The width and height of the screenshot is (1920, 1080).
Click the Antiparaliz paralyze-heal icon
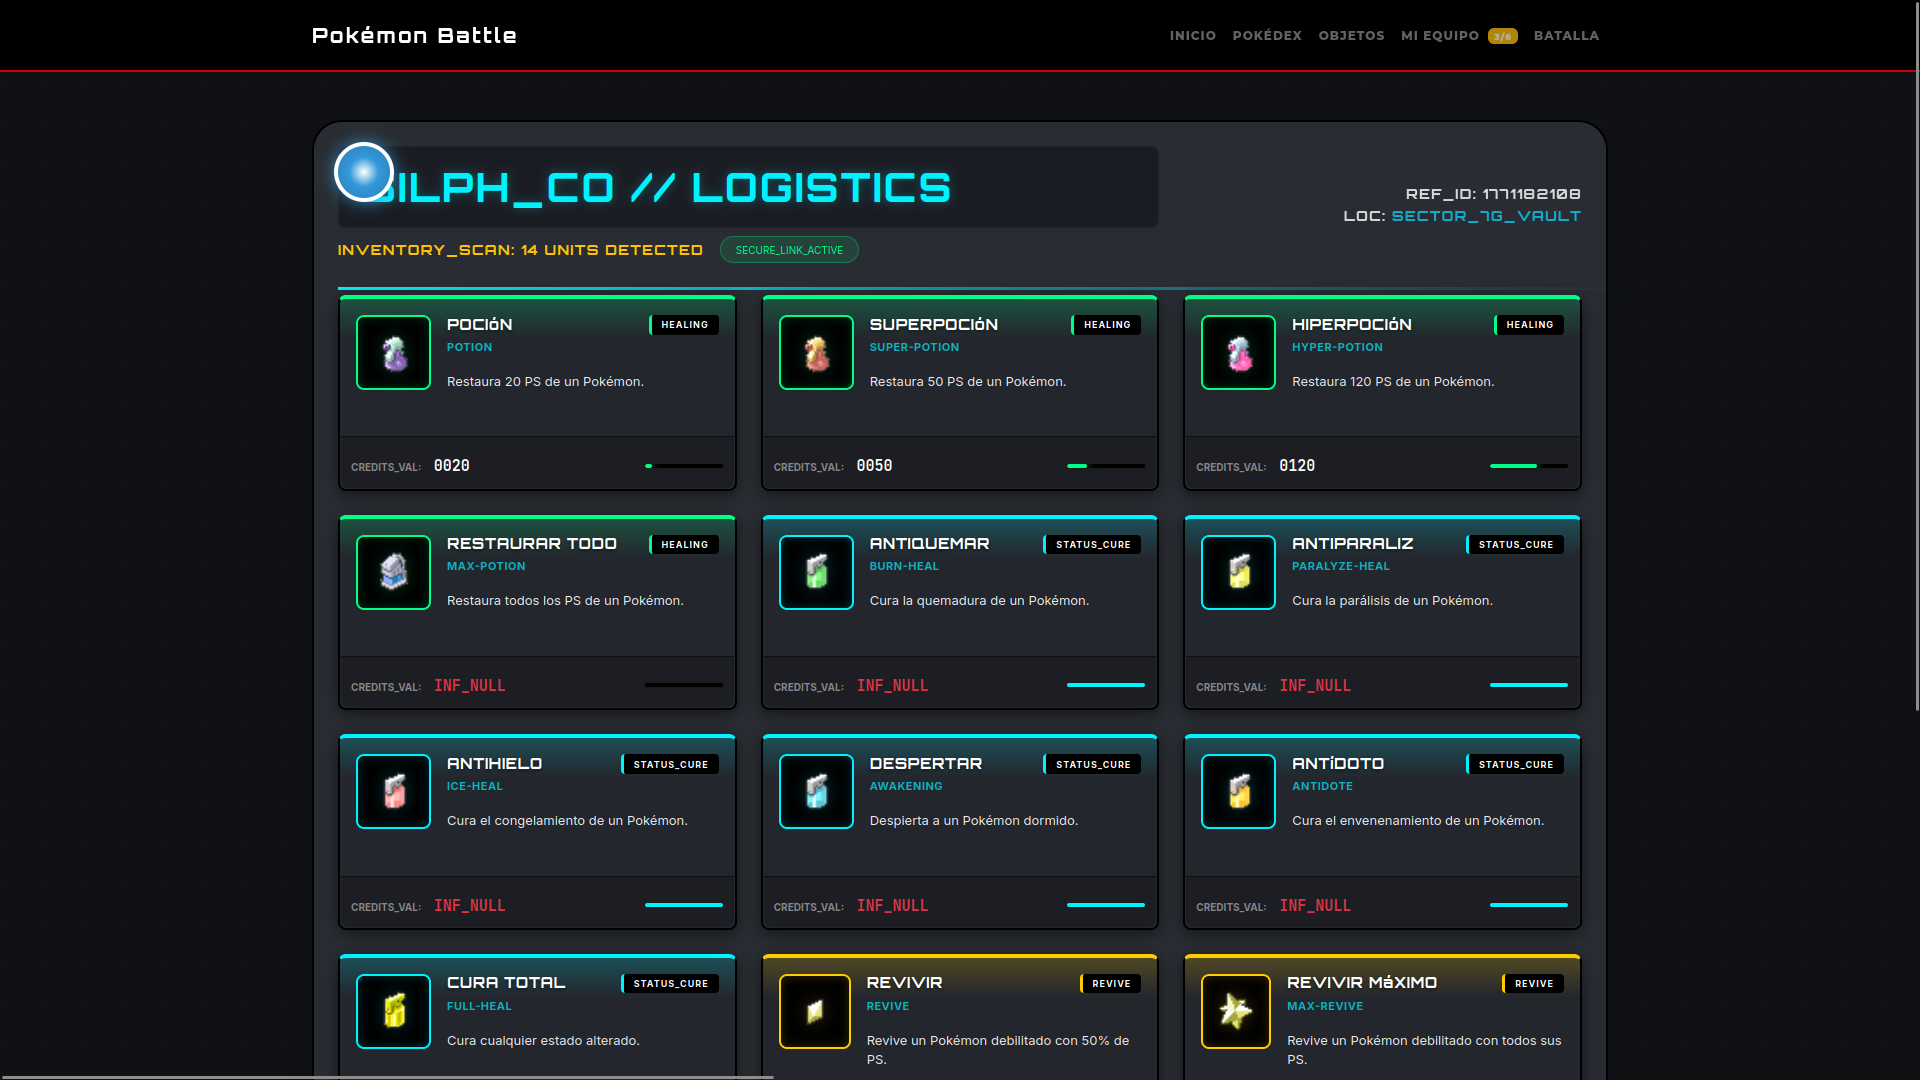1238,572
